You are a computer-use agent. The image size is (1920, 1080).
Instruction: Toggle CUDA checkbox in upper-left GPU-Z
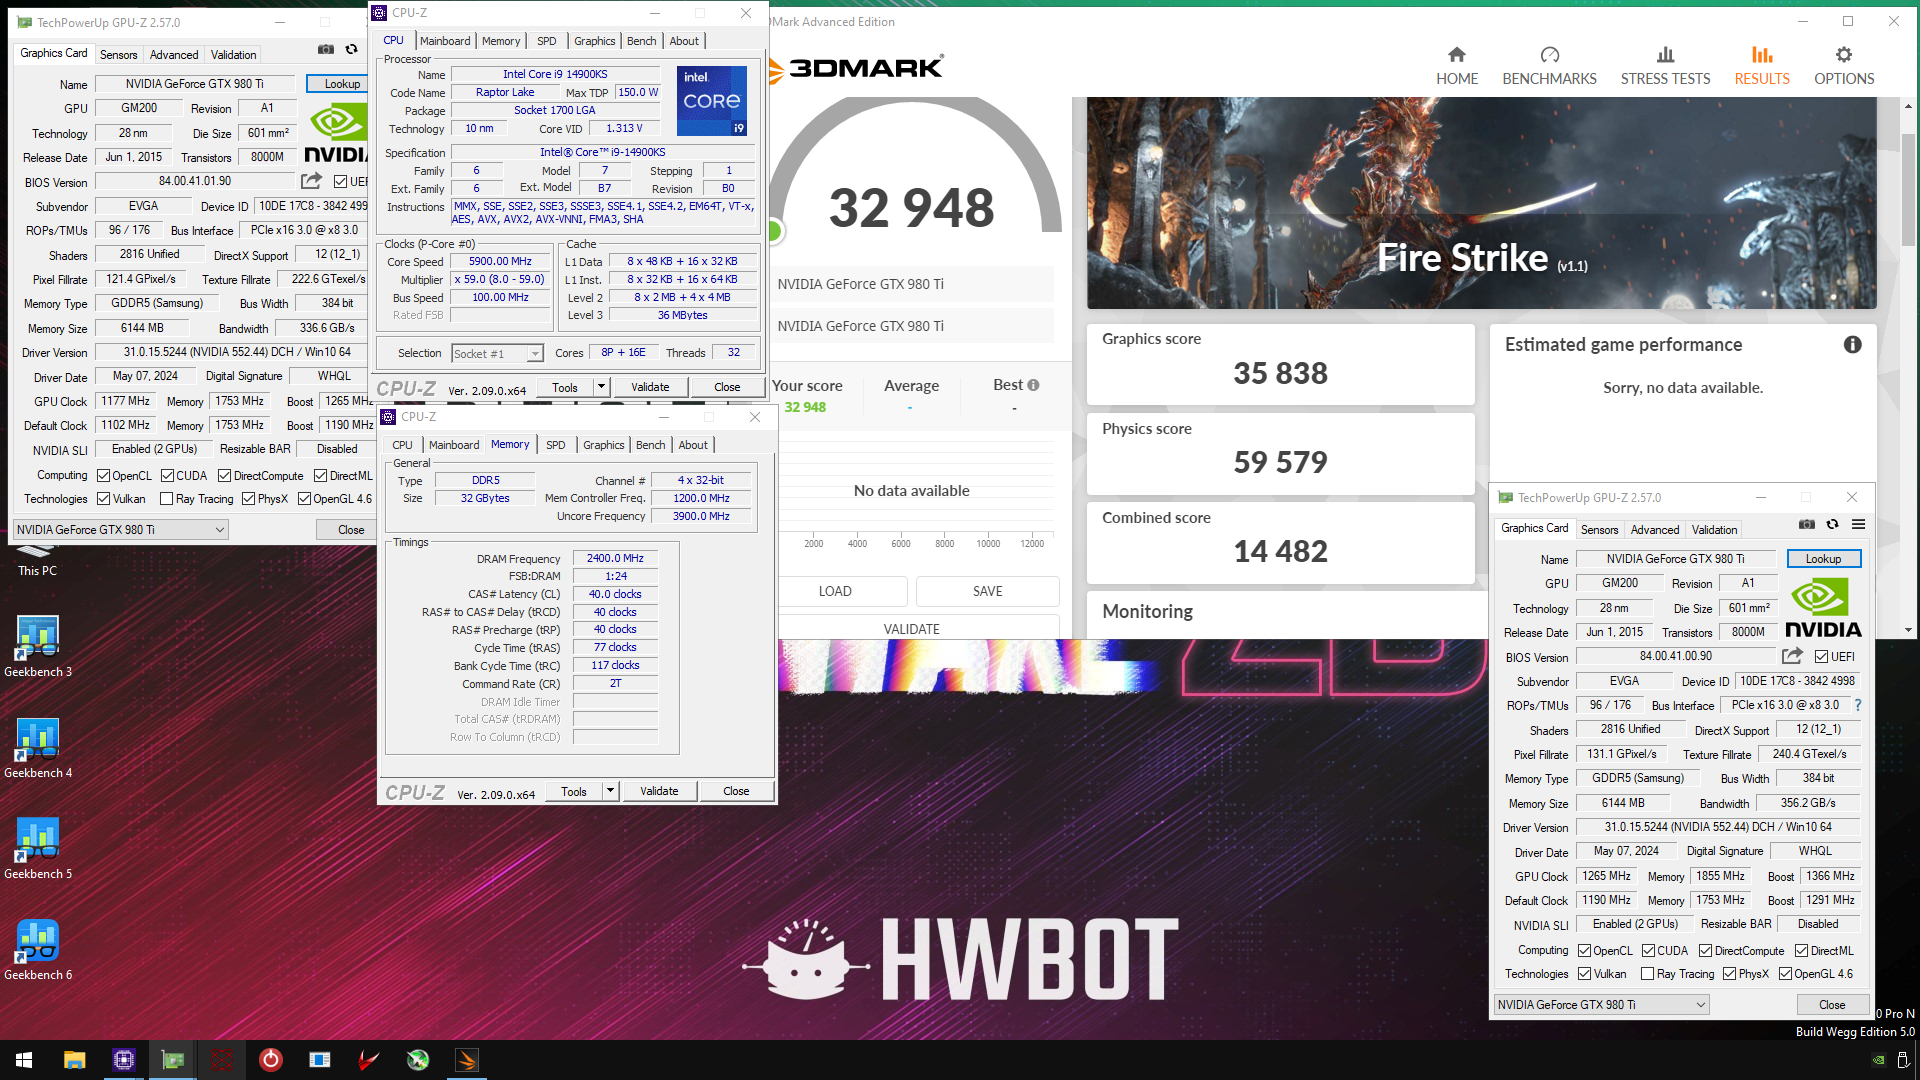coord(167,476)
